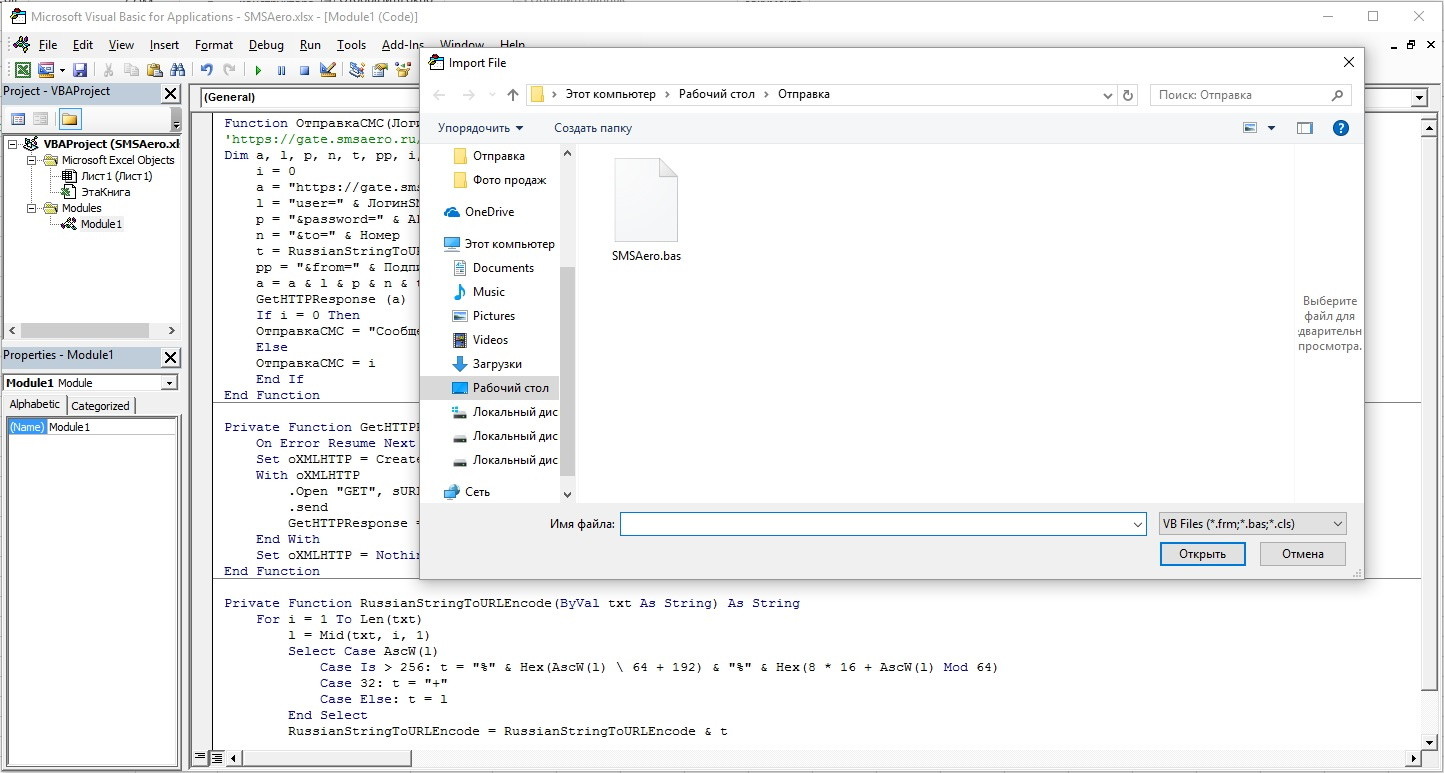Click the Reset stop icon
This screenshot has height=773, width=1444.
point(304,70)
